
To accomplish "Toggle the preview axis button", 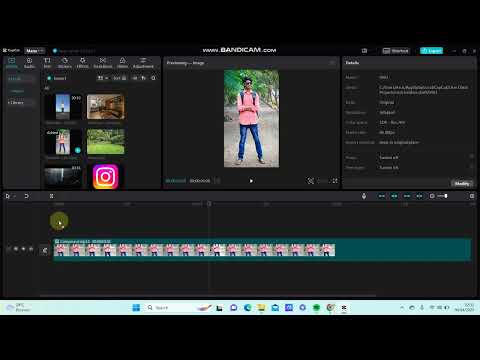I will pos(419,196).
